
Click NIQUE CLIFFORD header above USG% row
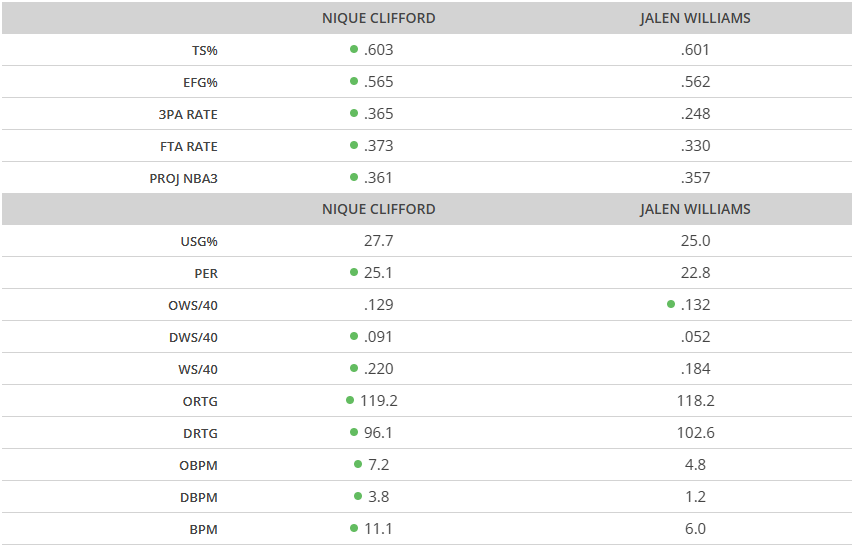378,209
